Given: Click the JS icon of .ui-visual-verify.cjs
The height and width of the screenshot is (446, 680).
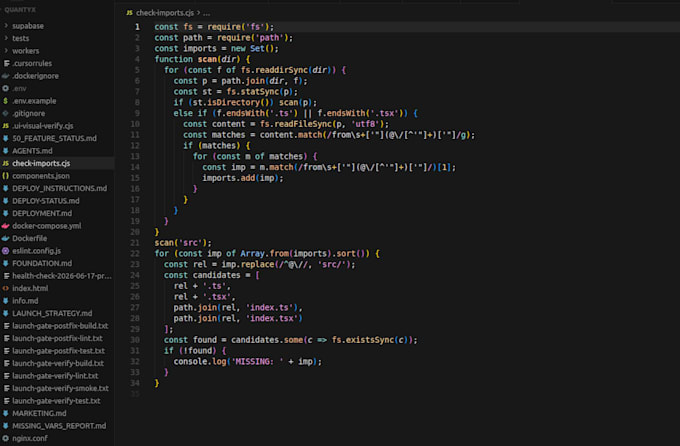Looking at the screenshot, I should [x=6, y=126].
